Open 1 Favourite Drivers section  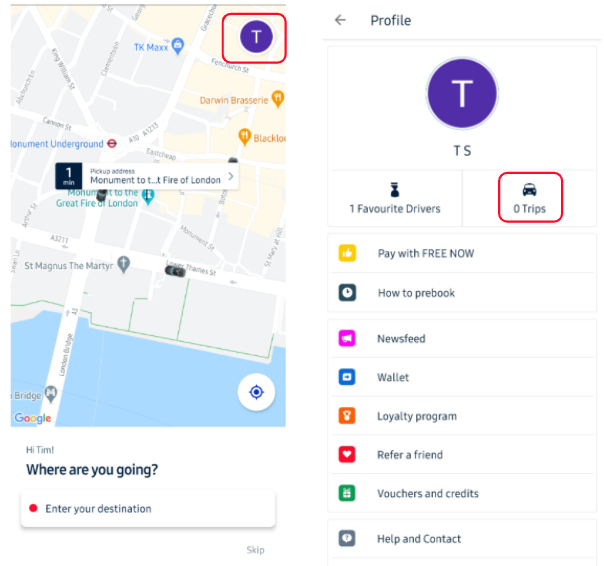pyautogui.click(x=395, y=198)
